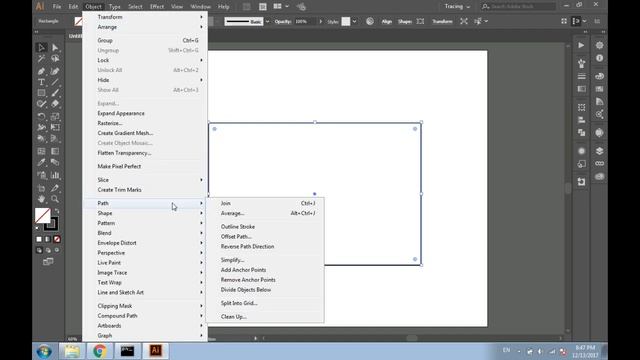Screen dimensions: 640x360
Task: Open the graphic Style dropdown arrow
Action: [354, 21]
